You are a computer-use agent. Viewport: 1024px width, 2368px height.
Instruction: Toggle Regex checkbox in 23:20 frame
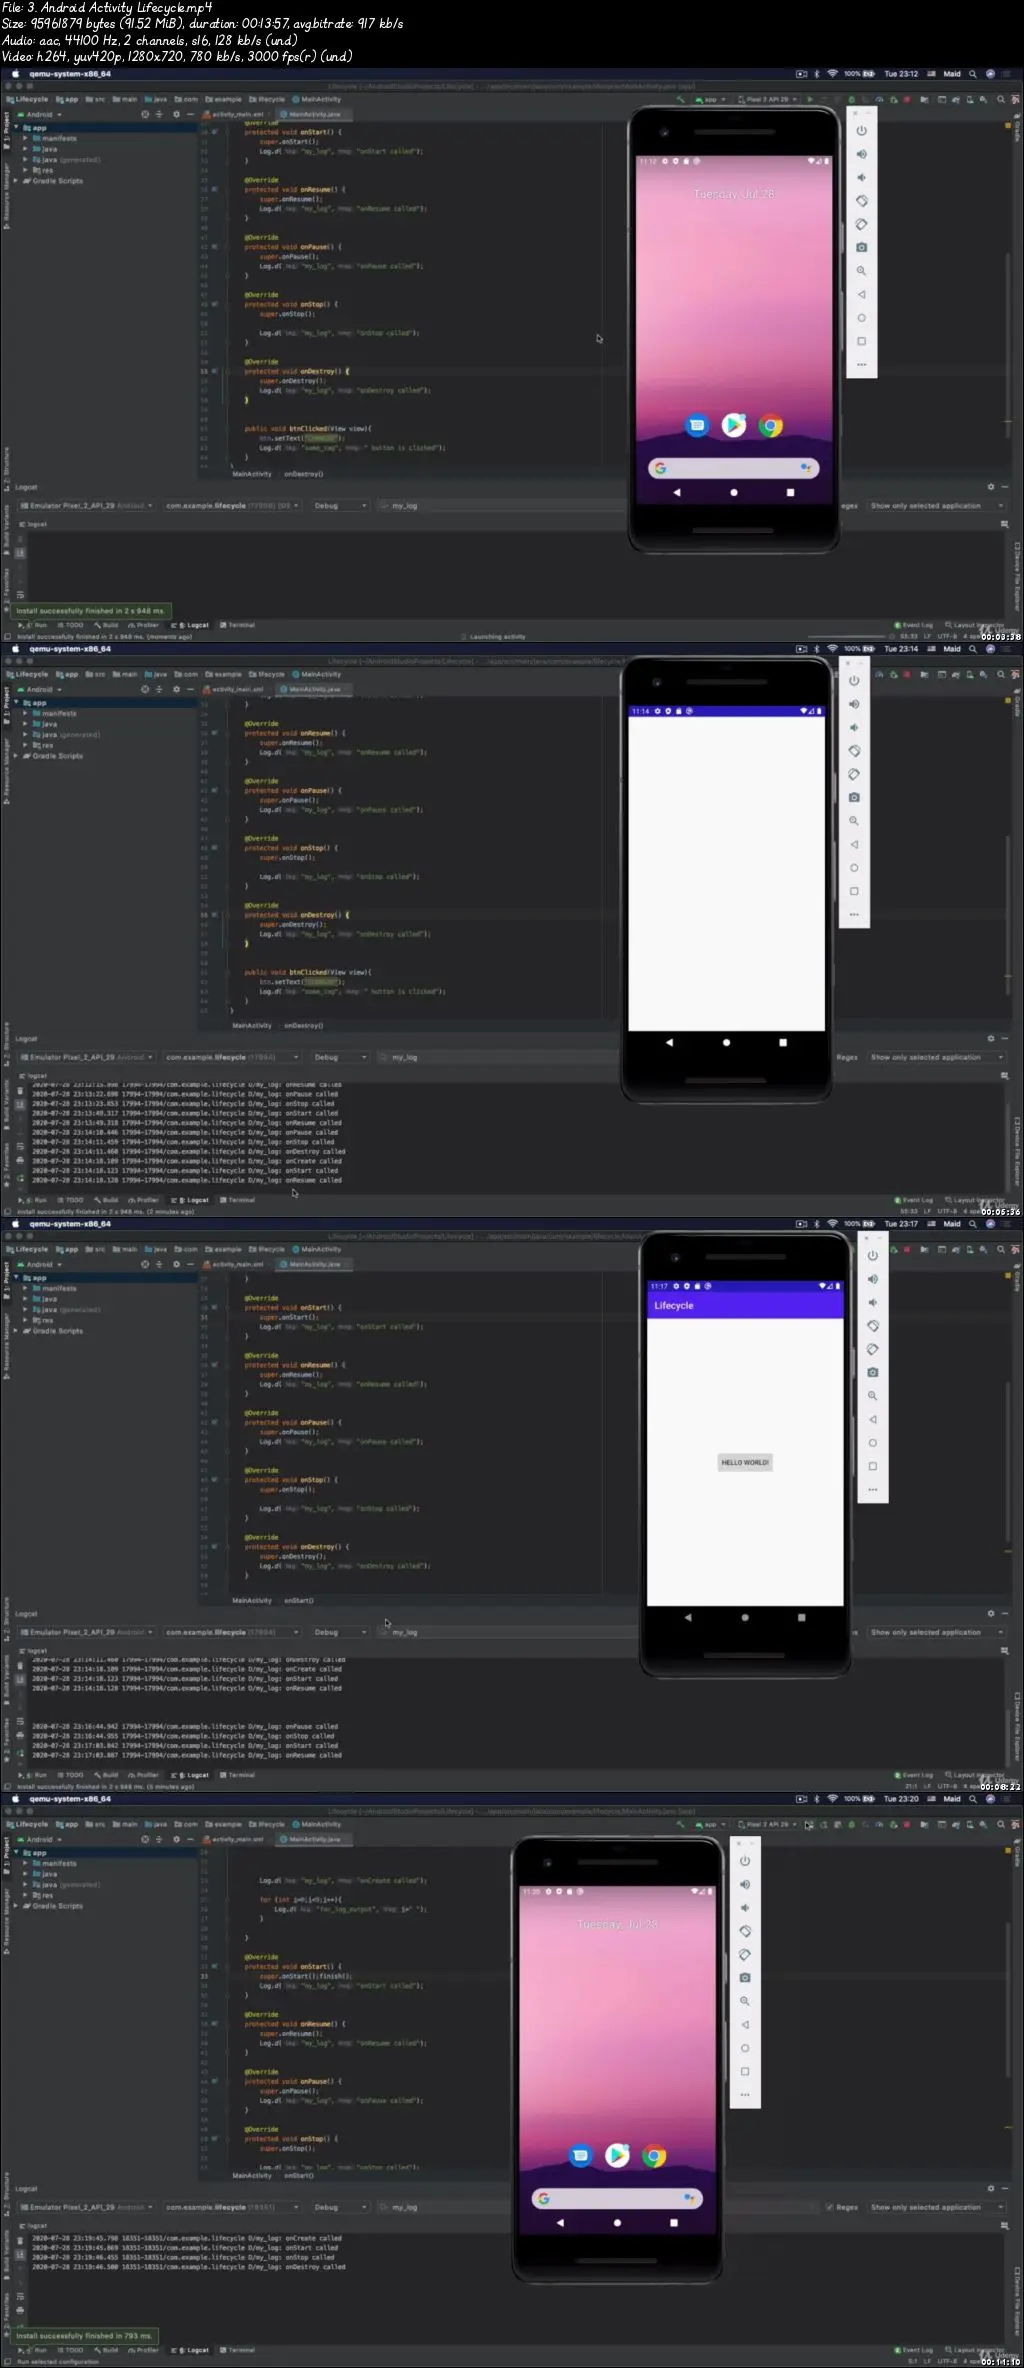pos(829,2207)
